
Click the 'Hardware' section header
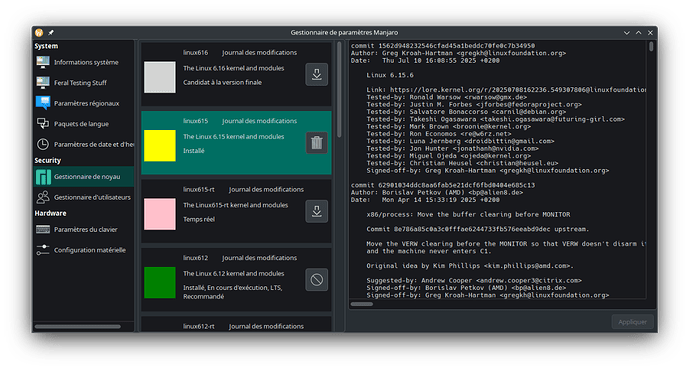click(50, 213)
